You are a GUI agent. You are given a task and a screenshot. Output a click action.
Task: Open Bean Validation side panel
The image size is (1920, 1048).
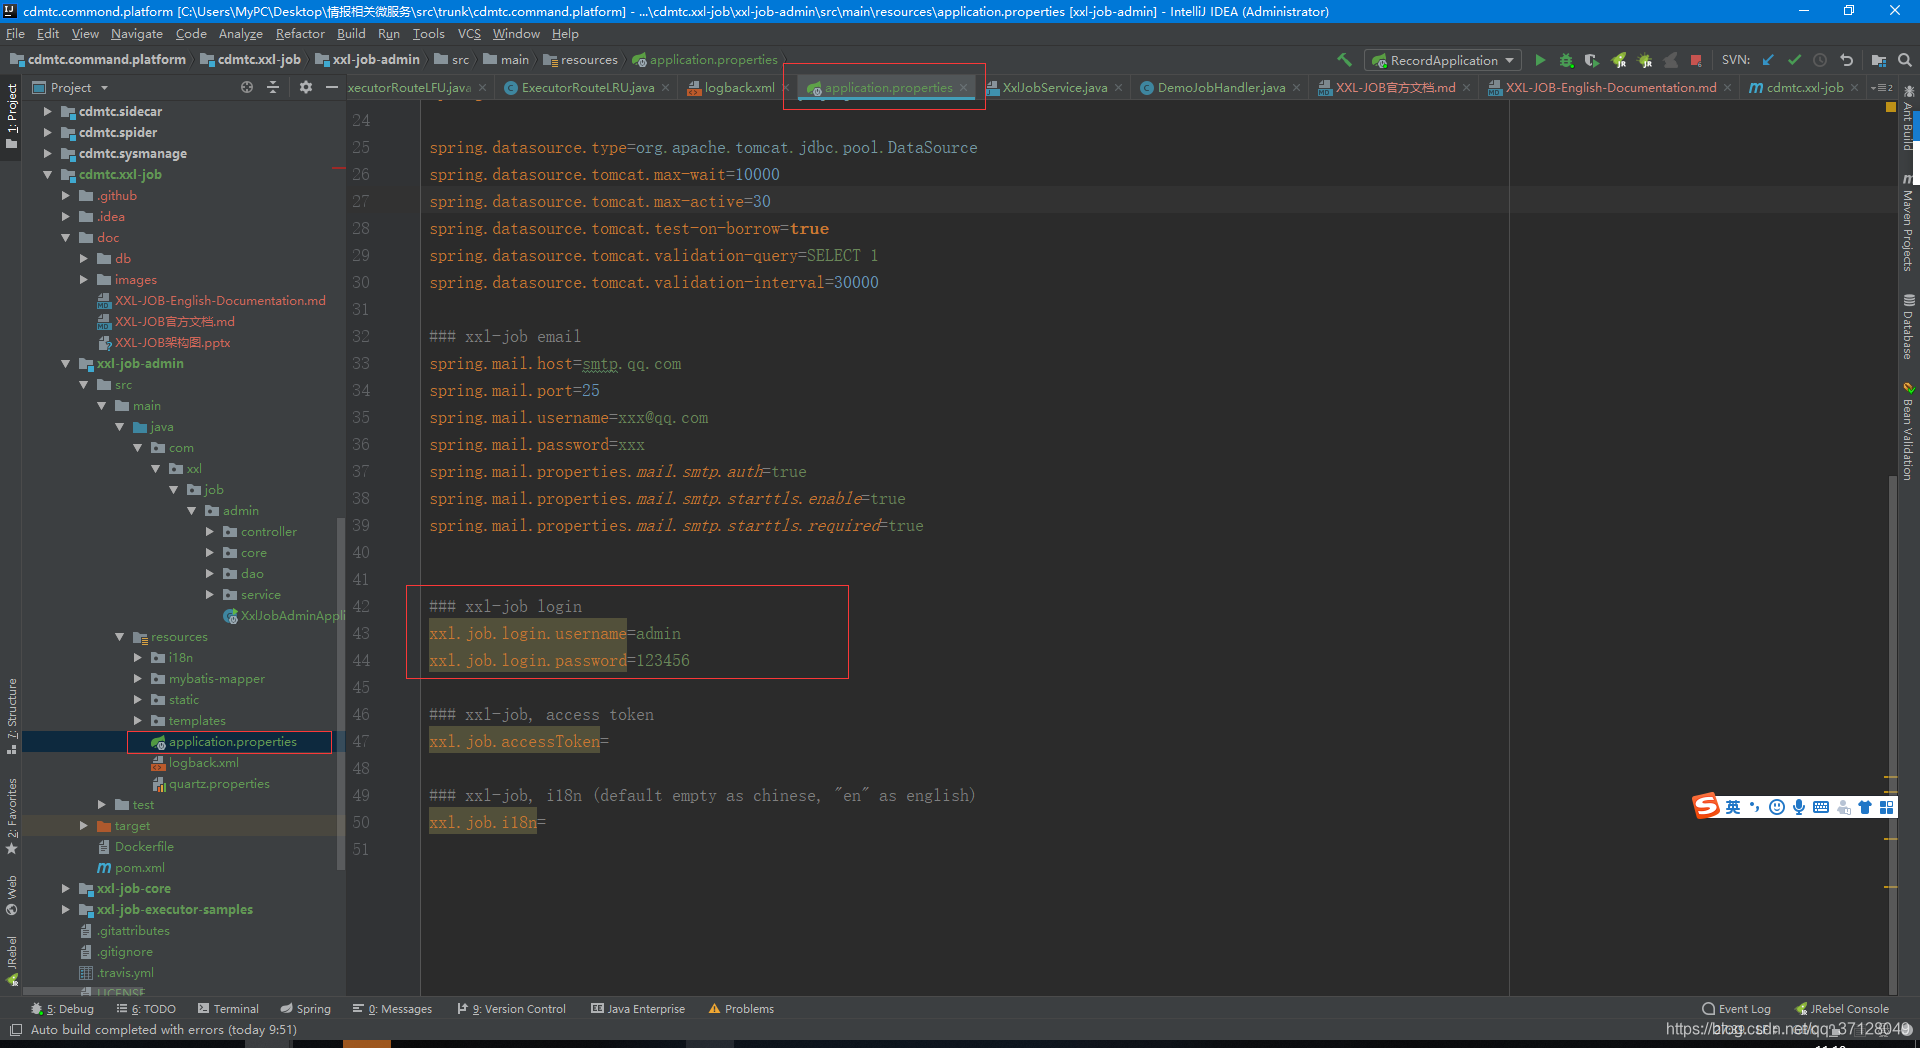pyautogui.click(x=1908, y=431)
